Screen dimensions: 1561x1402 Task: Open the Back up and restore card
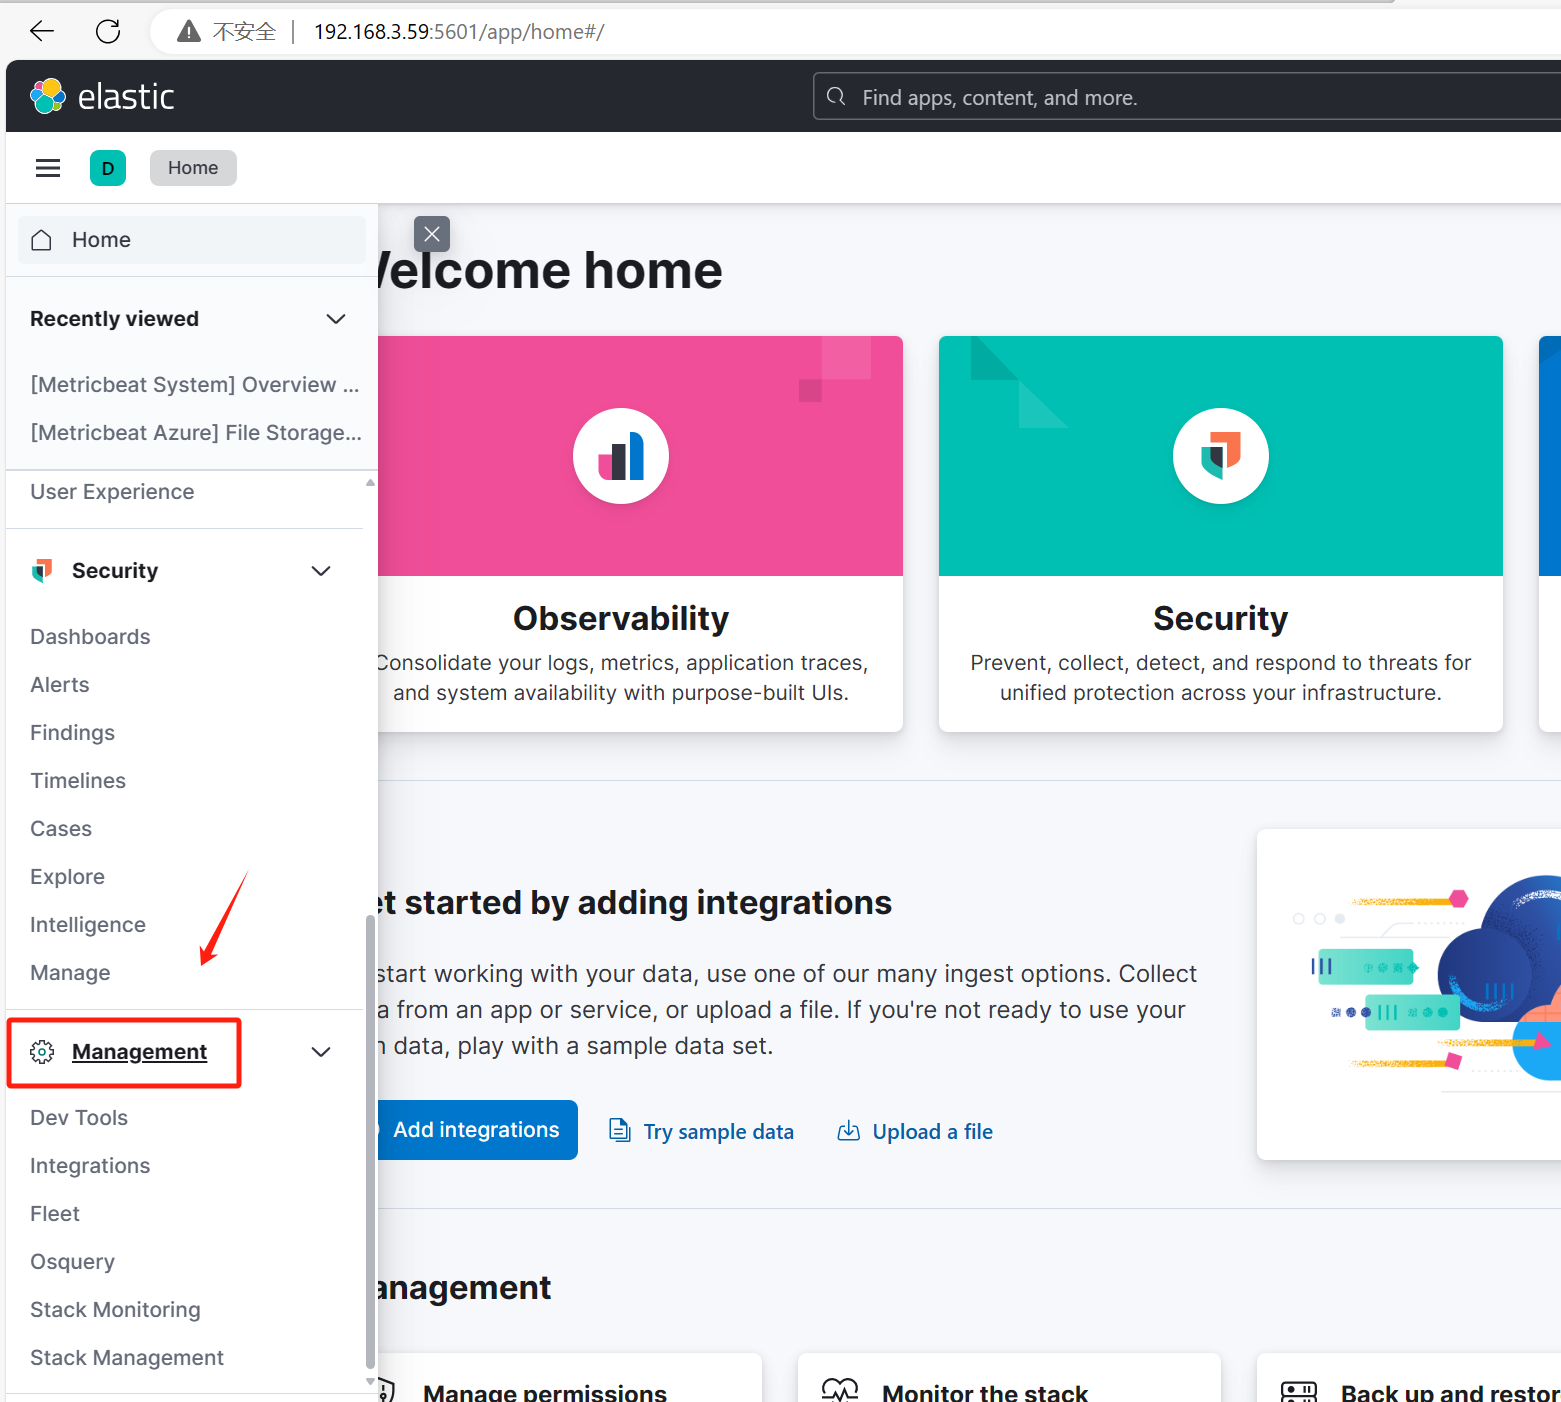[1409, 1378]
